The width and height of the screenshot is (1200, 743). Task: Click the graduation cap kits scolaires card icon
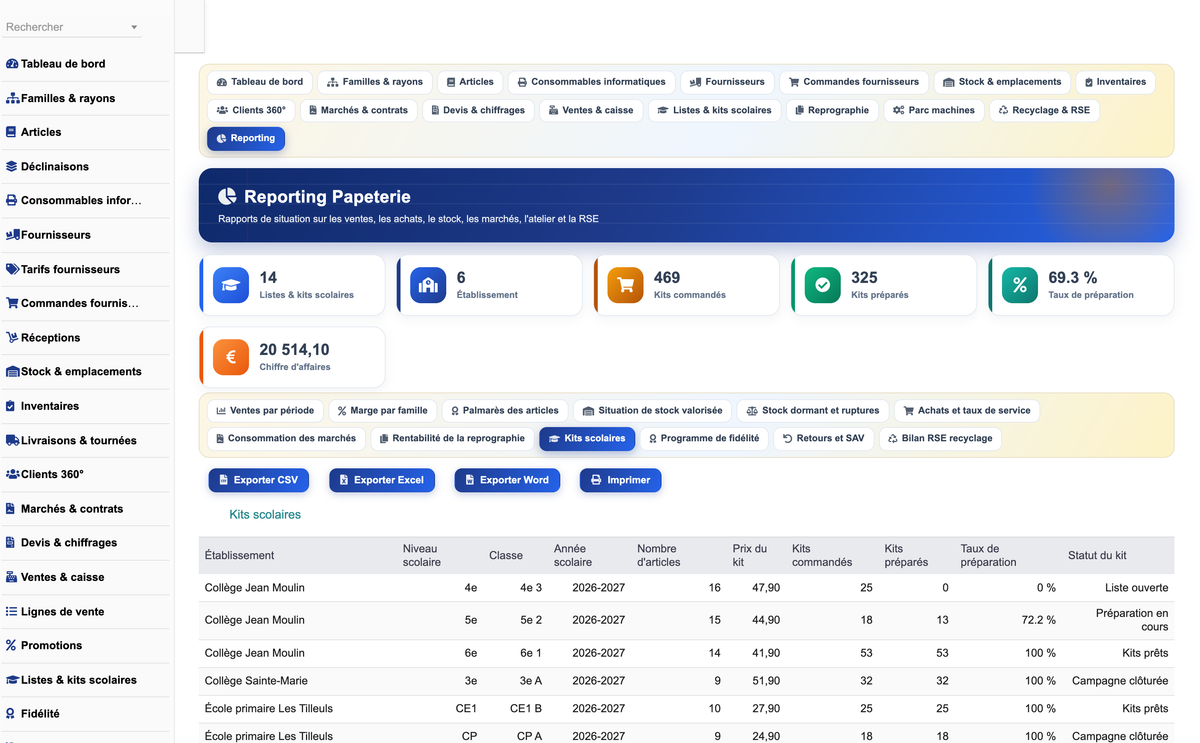(231, 285)
